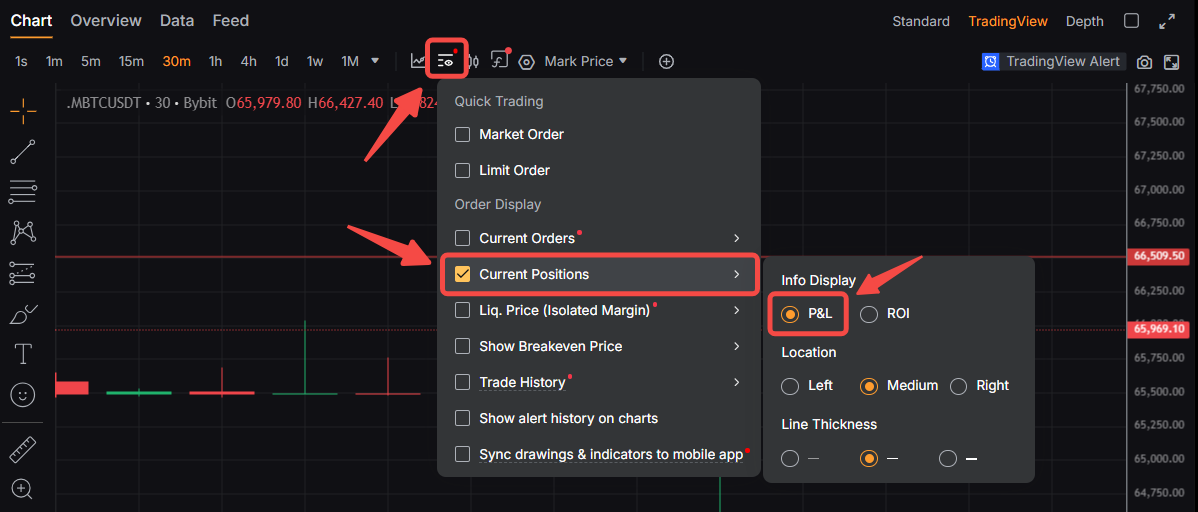Screen dimensions: 1198x512
Task: Select the 4h timeframe
Action: (x=248, y=61)
